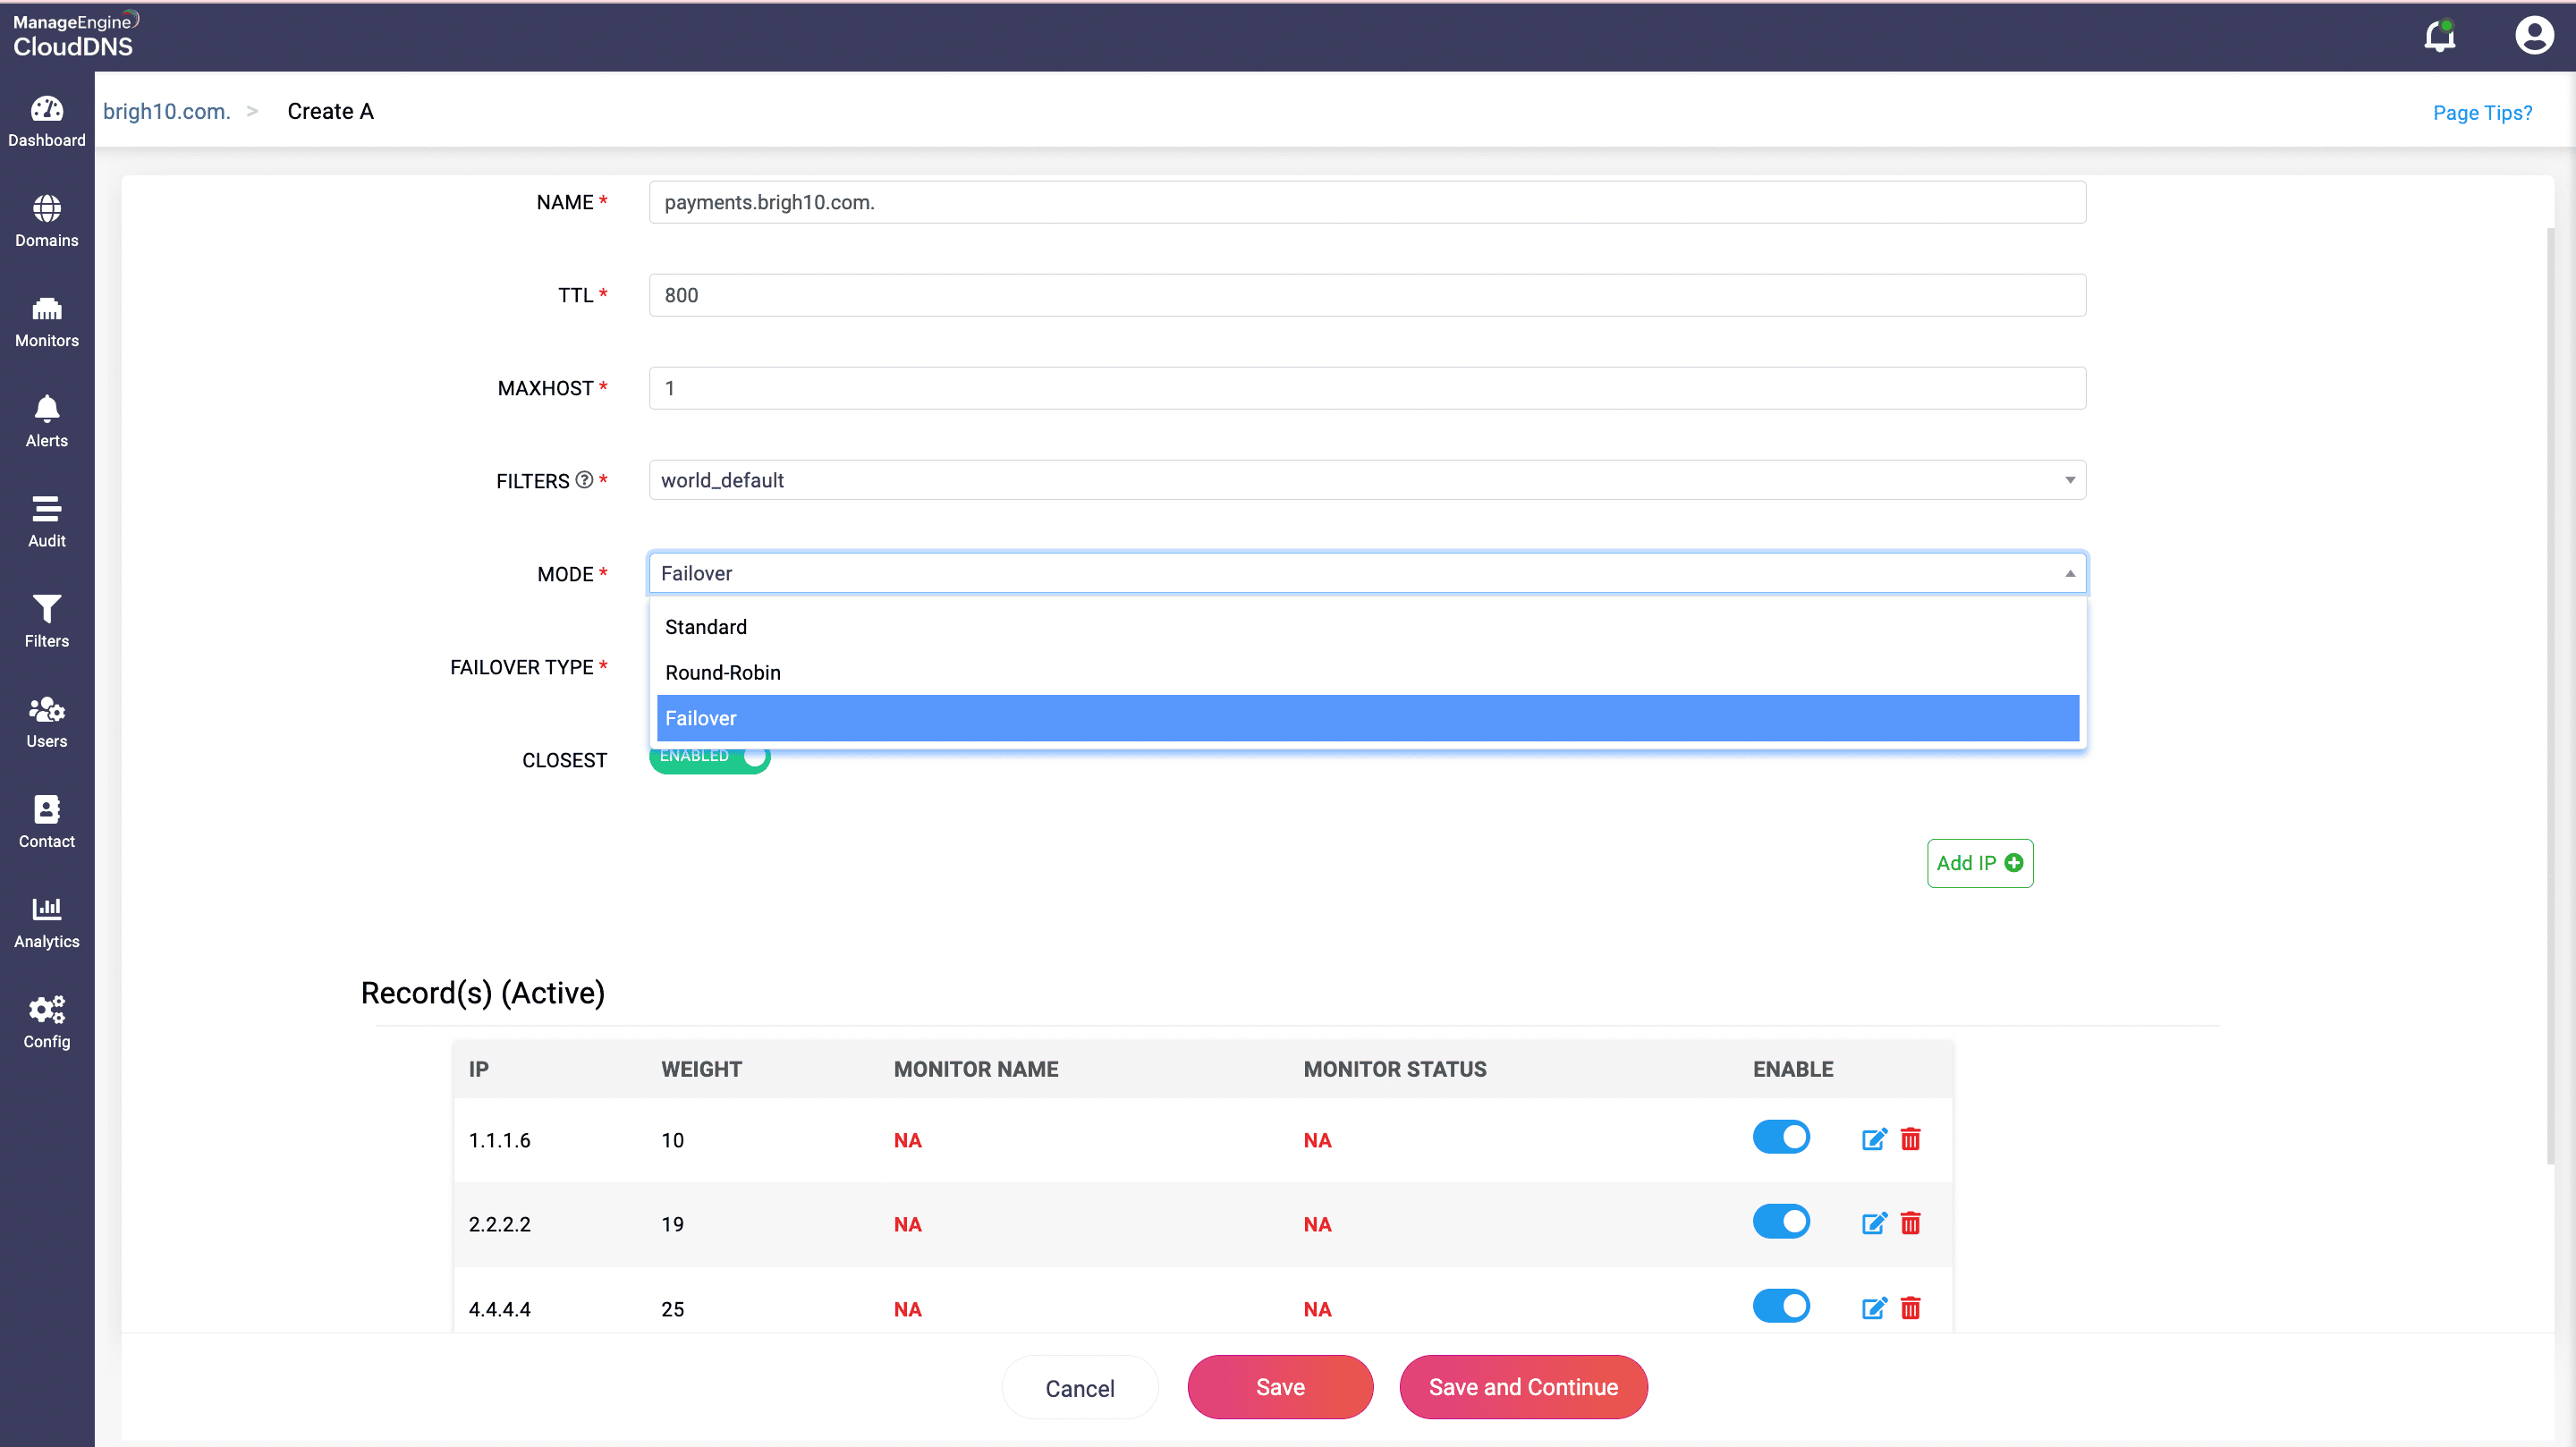Click the brigh10.com. breadcrumb link
2576x1447 pixels.
pos(166,111)
